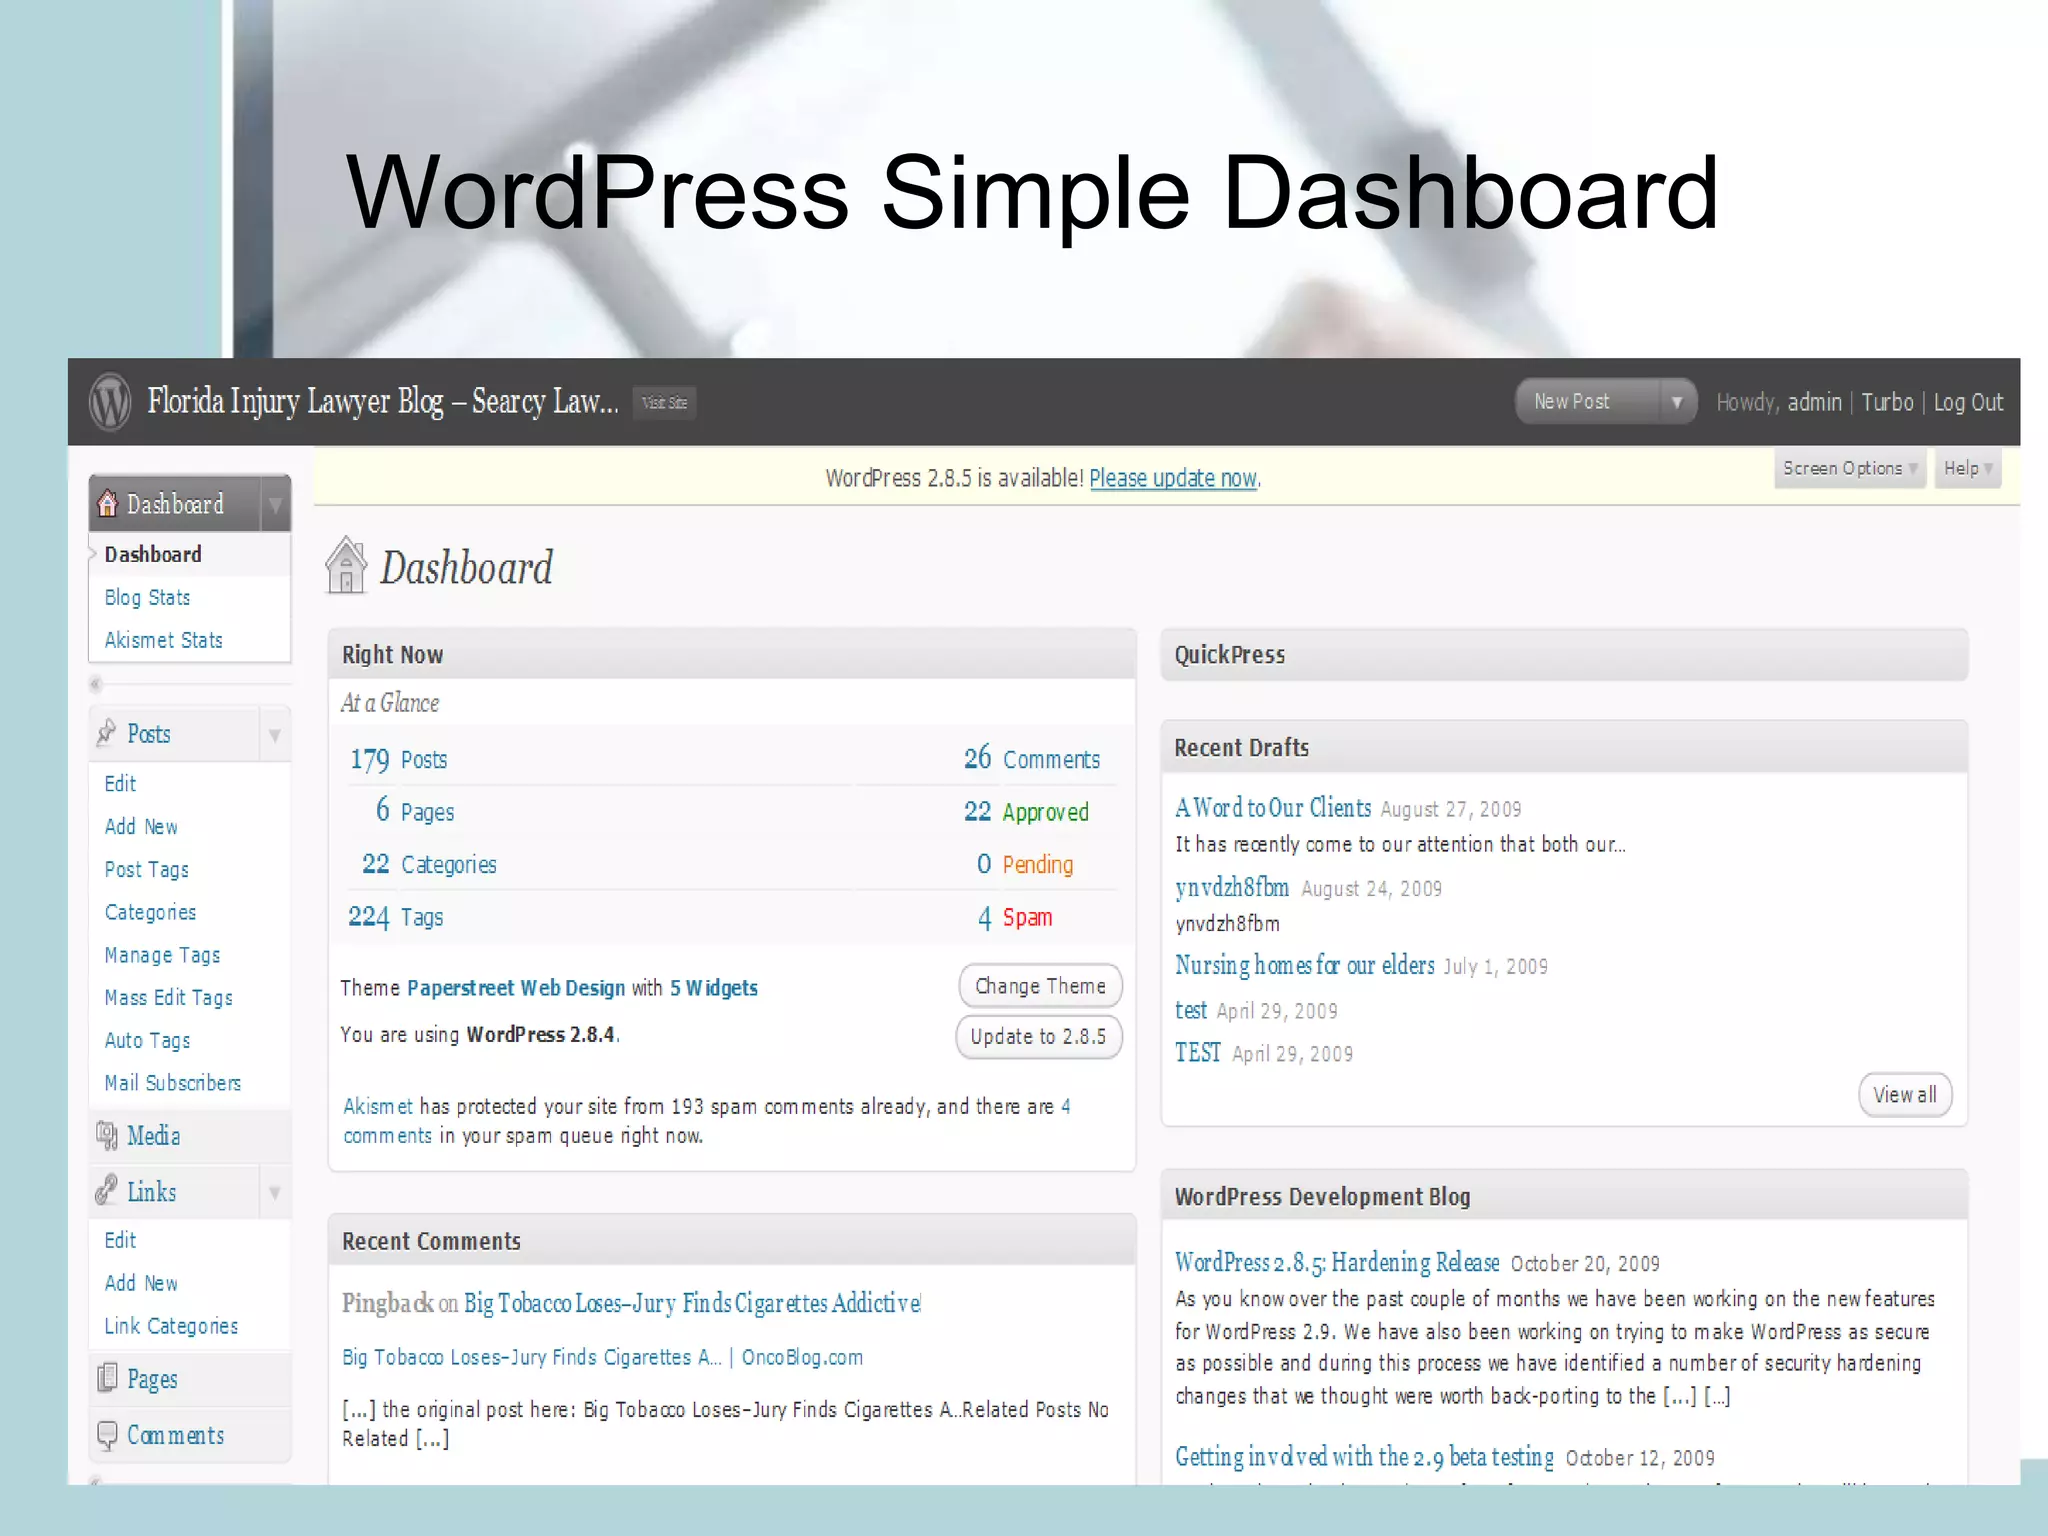Click the Posts pushpin icon in sidebar
The width and height of the screenshot is (2048, 1536).
[107, 734]
